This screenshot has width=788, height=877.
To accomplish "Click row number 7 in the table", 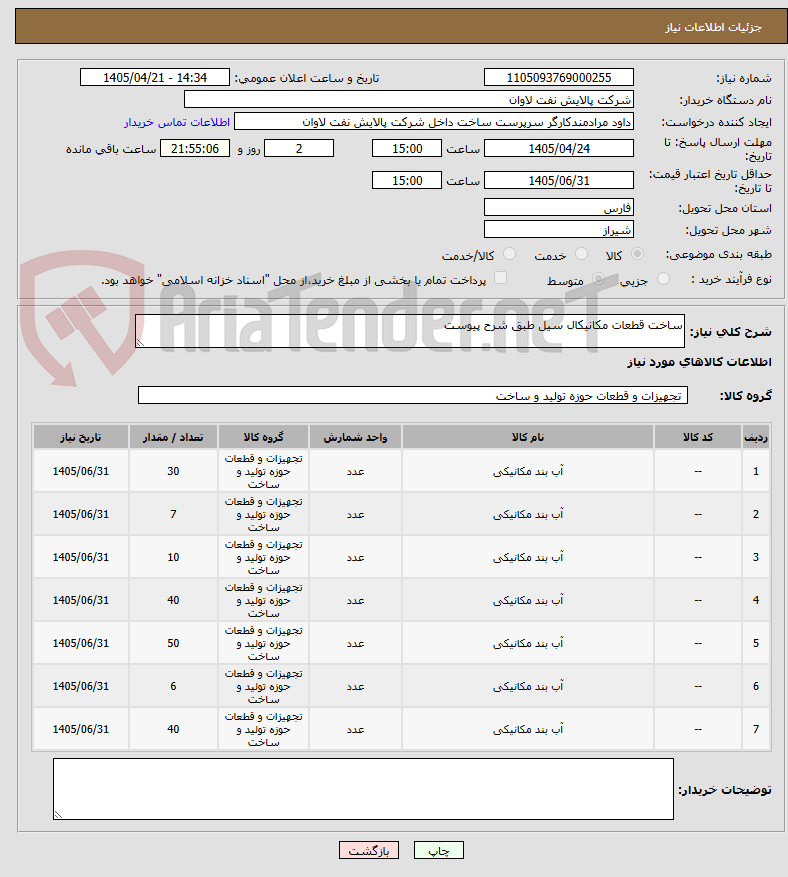I will pos(756,729).
